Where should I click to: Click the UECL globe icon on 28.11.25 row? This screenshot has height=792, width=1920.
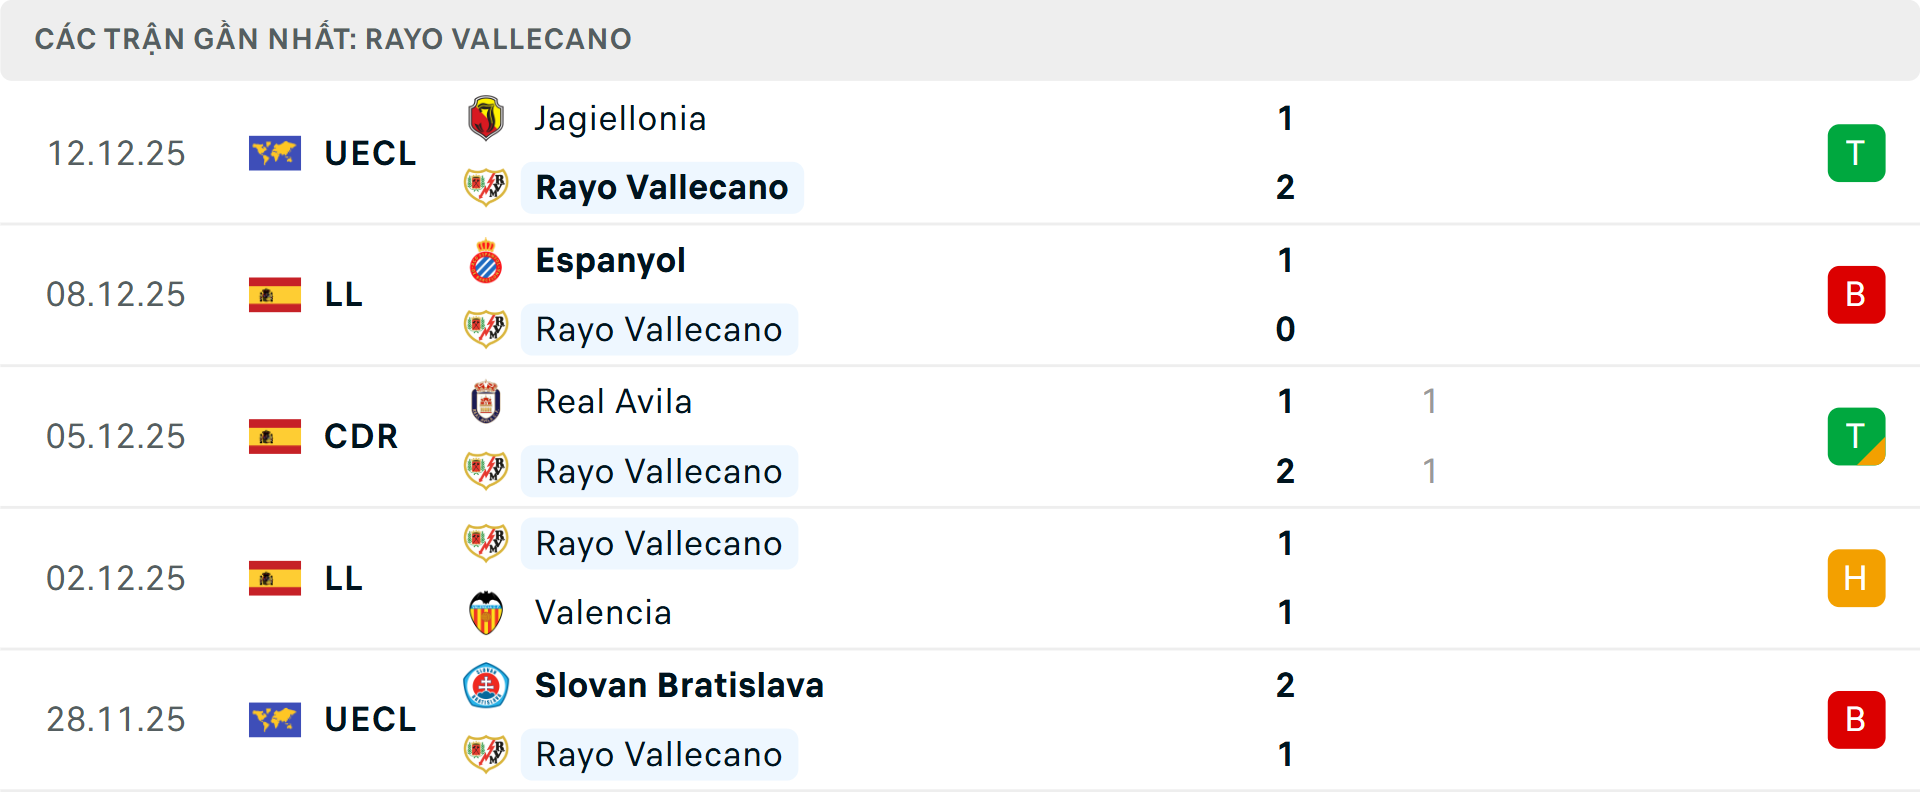point(274,719)
